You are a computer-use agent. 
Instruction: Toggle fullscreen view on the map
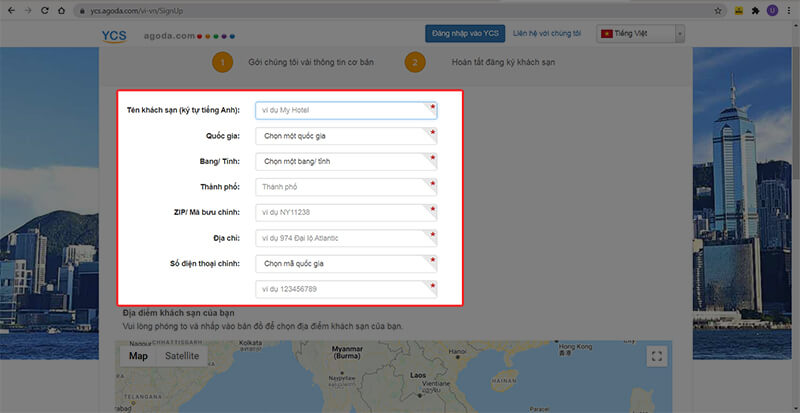point(656,356)
